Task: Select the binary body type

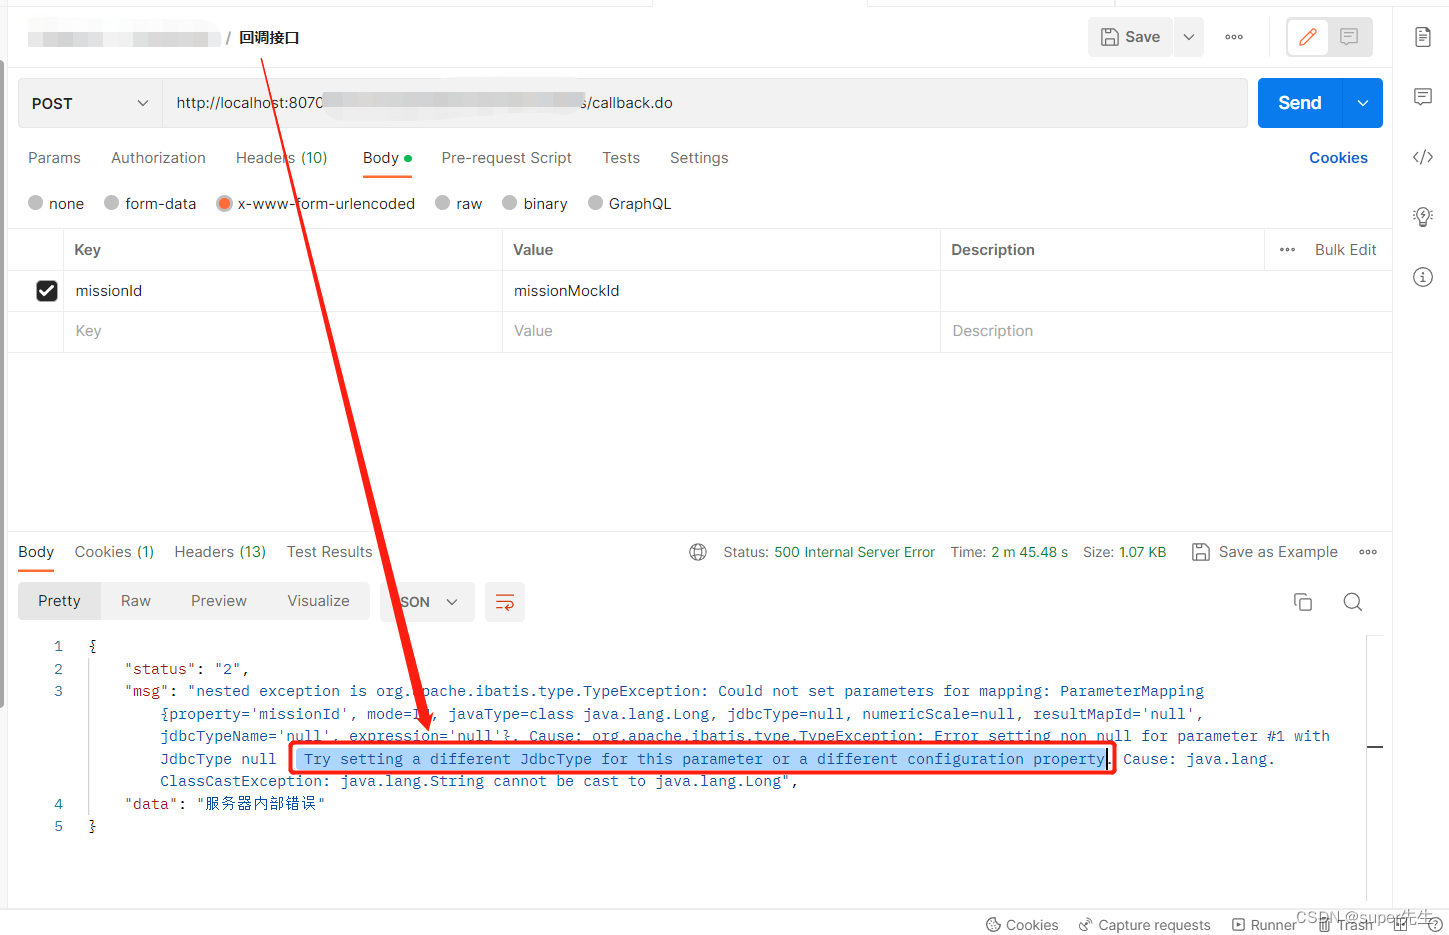Action: click(x=535, y=203)
